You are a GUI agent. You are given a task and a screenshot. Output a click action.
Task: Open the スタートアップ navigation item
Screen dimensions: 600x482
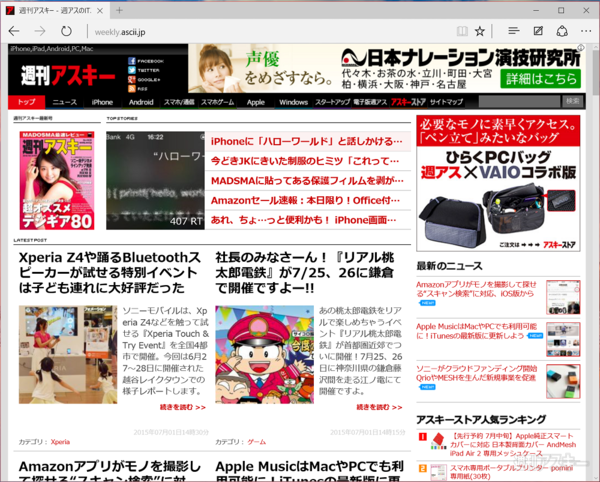tap(332, 102)
